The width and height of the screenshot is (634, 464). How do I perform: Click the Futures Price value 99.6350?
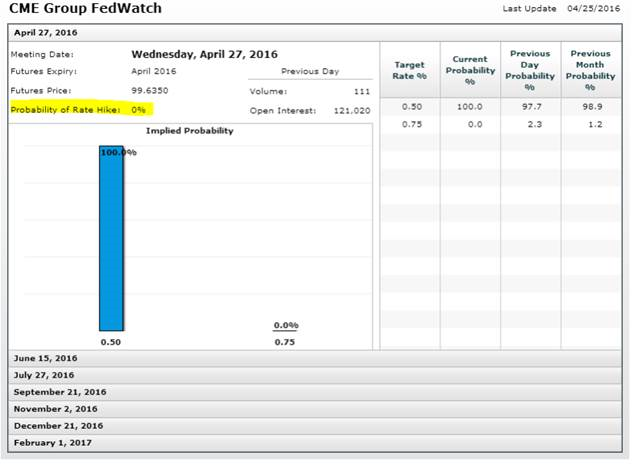coord(152,90)
